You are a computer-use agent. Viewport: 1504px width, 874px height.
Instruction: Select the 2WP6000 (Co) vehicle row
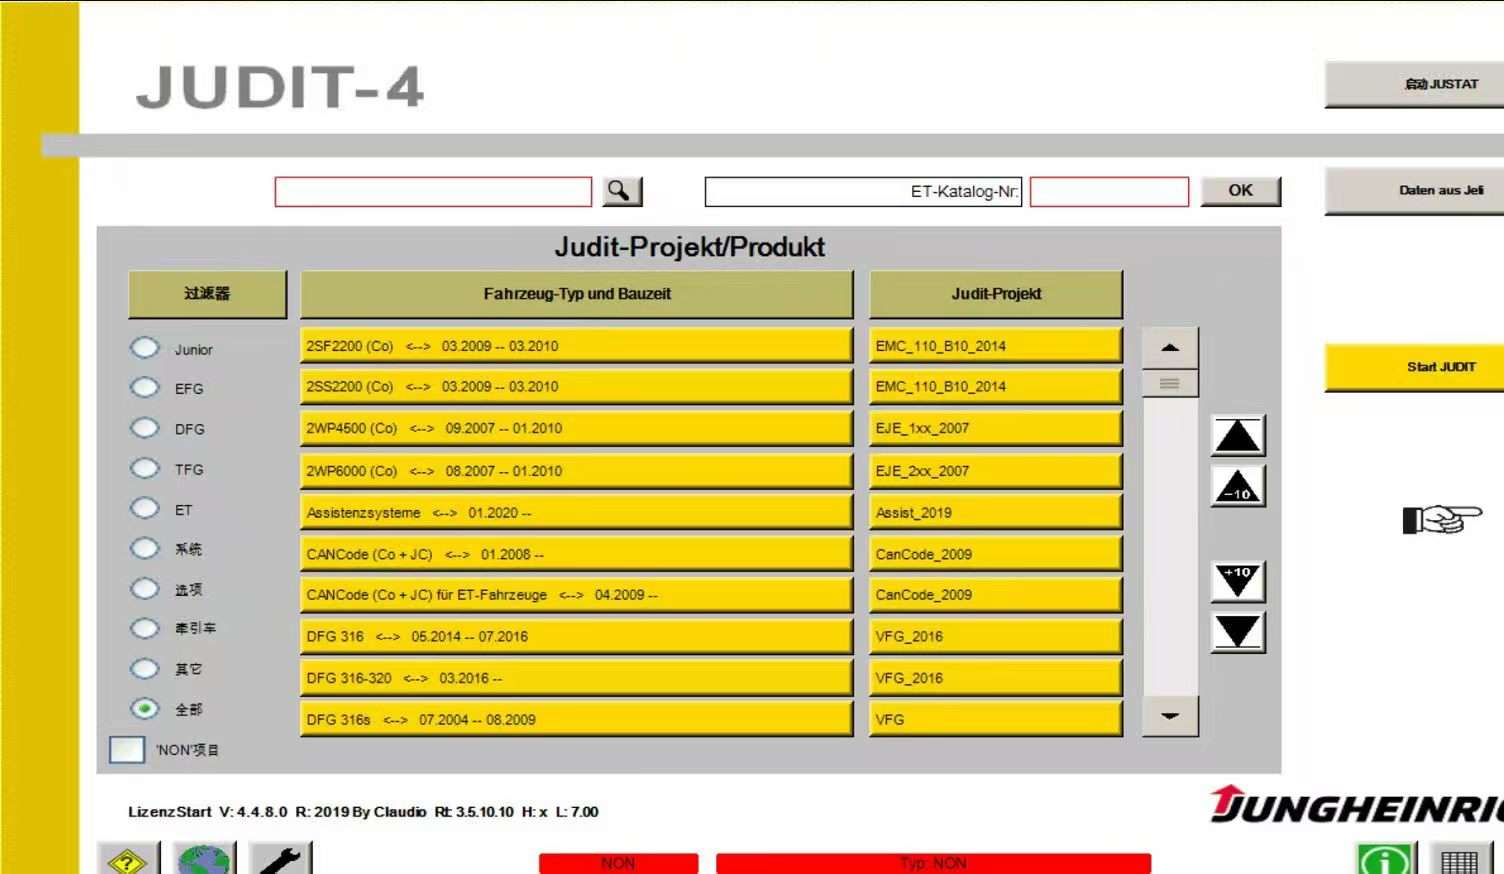click(x=577, y=471)
